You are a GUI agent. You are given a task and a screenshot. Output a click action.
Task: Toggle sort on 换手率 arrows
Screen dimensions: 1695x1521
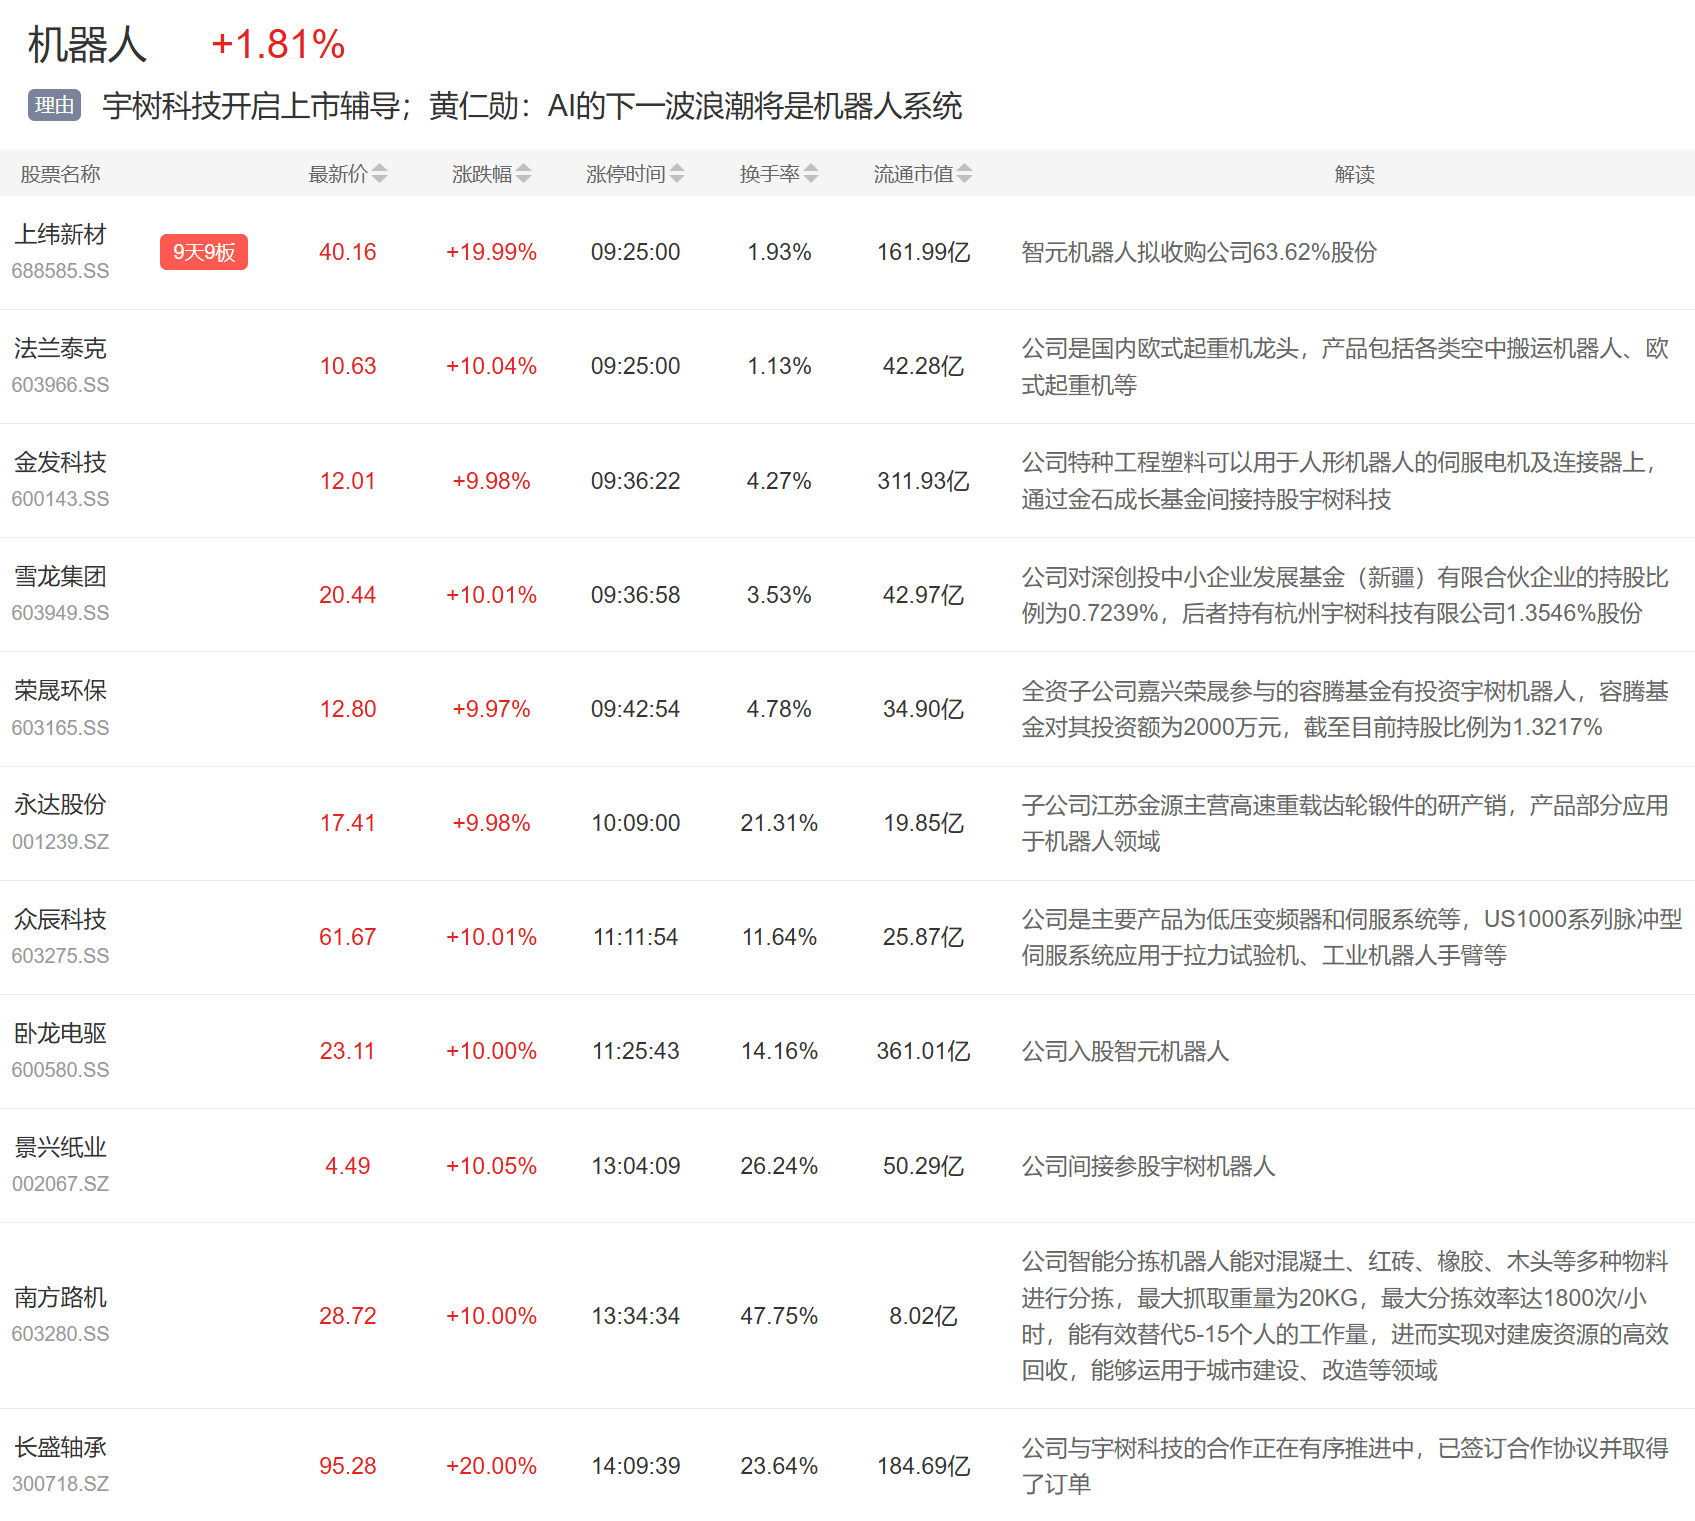pyautogui.click(x=811, y=174)
